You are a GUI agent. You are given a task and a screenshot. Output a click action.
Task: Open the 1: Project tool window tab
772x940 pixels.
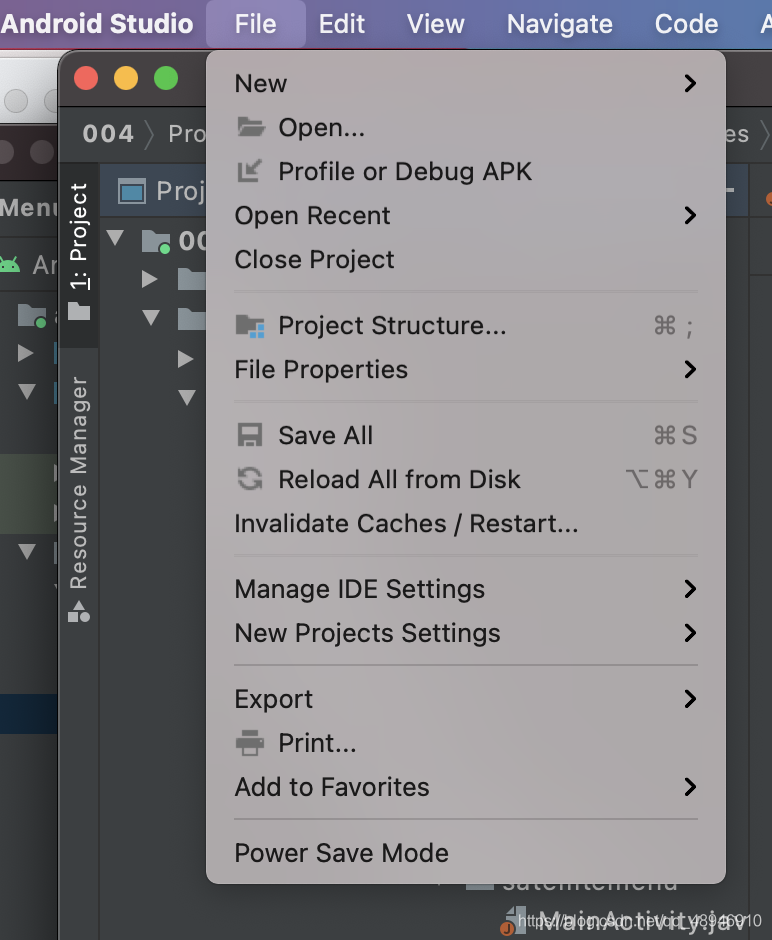coord(79,254)
